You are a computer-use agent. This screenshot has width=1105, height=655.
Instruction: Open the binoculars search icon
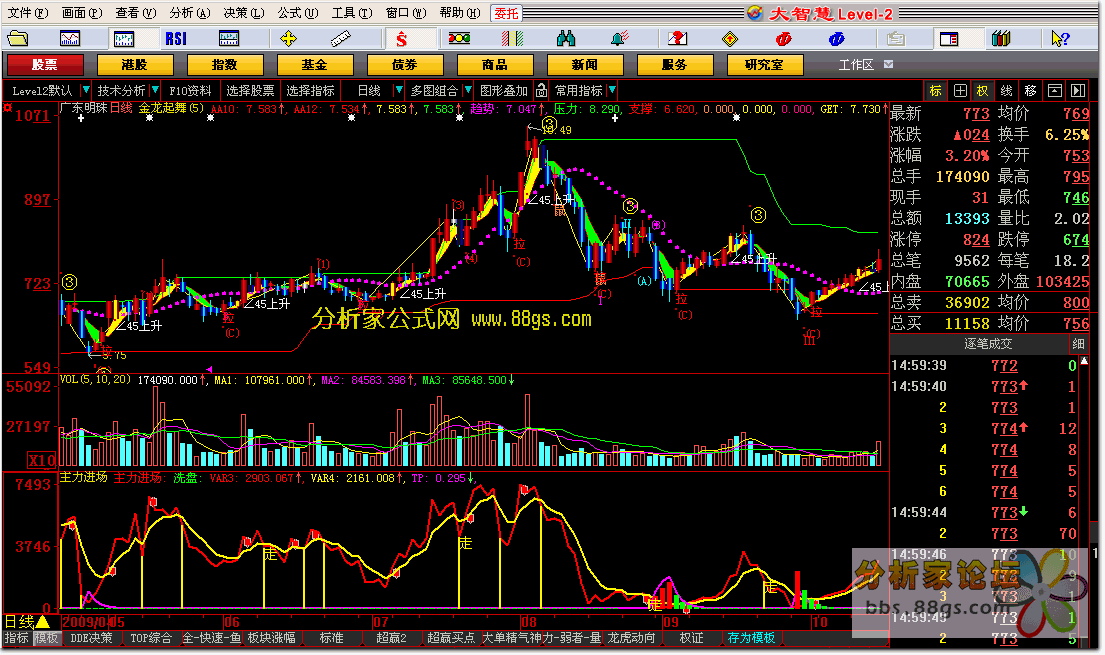point(566,38)
